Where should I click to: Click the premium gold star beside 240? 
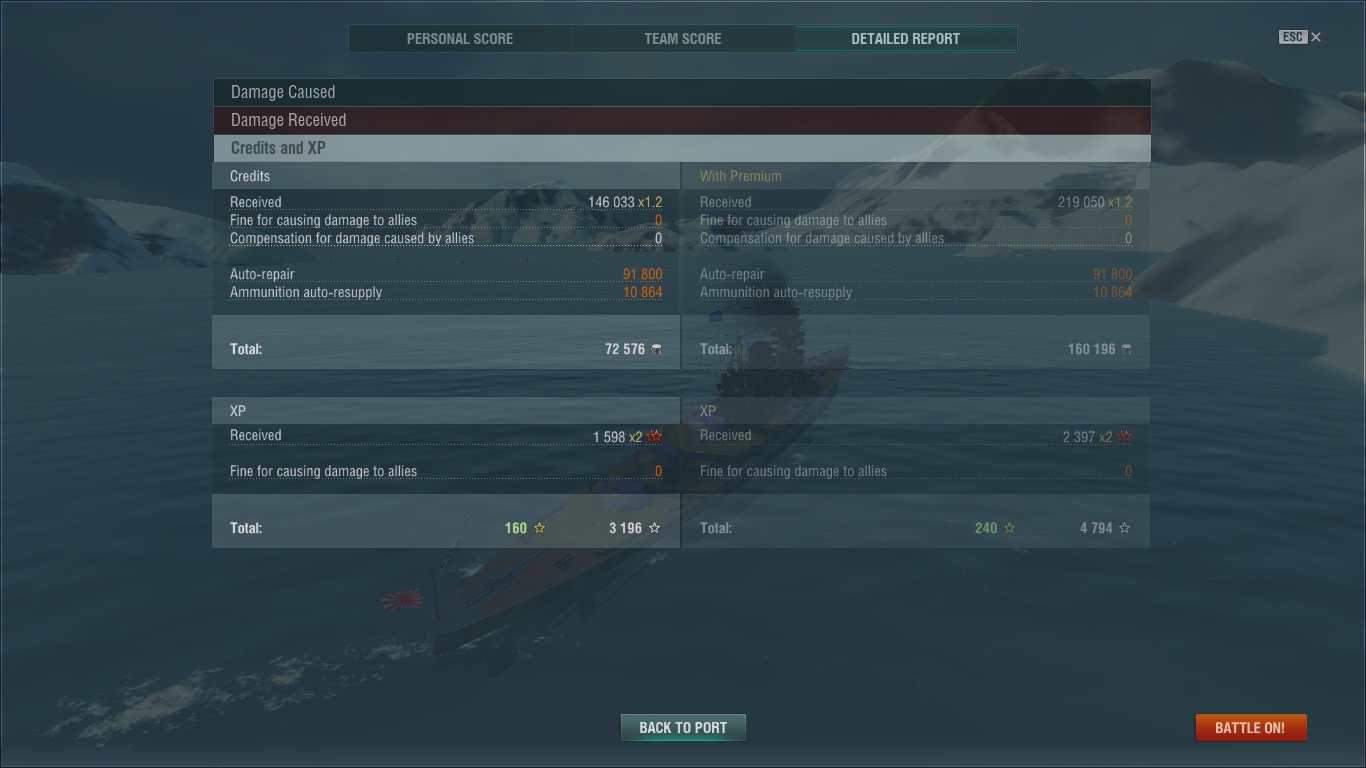pyautogui.click(x=1009, y=528)
